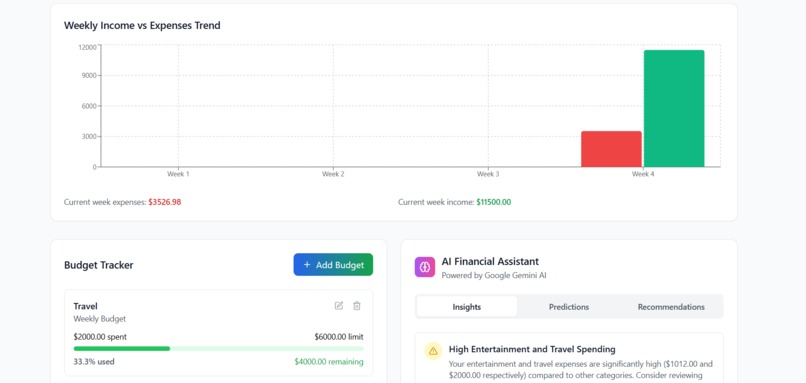Click the AI Financial Assistant brain icon

[425, 267]
